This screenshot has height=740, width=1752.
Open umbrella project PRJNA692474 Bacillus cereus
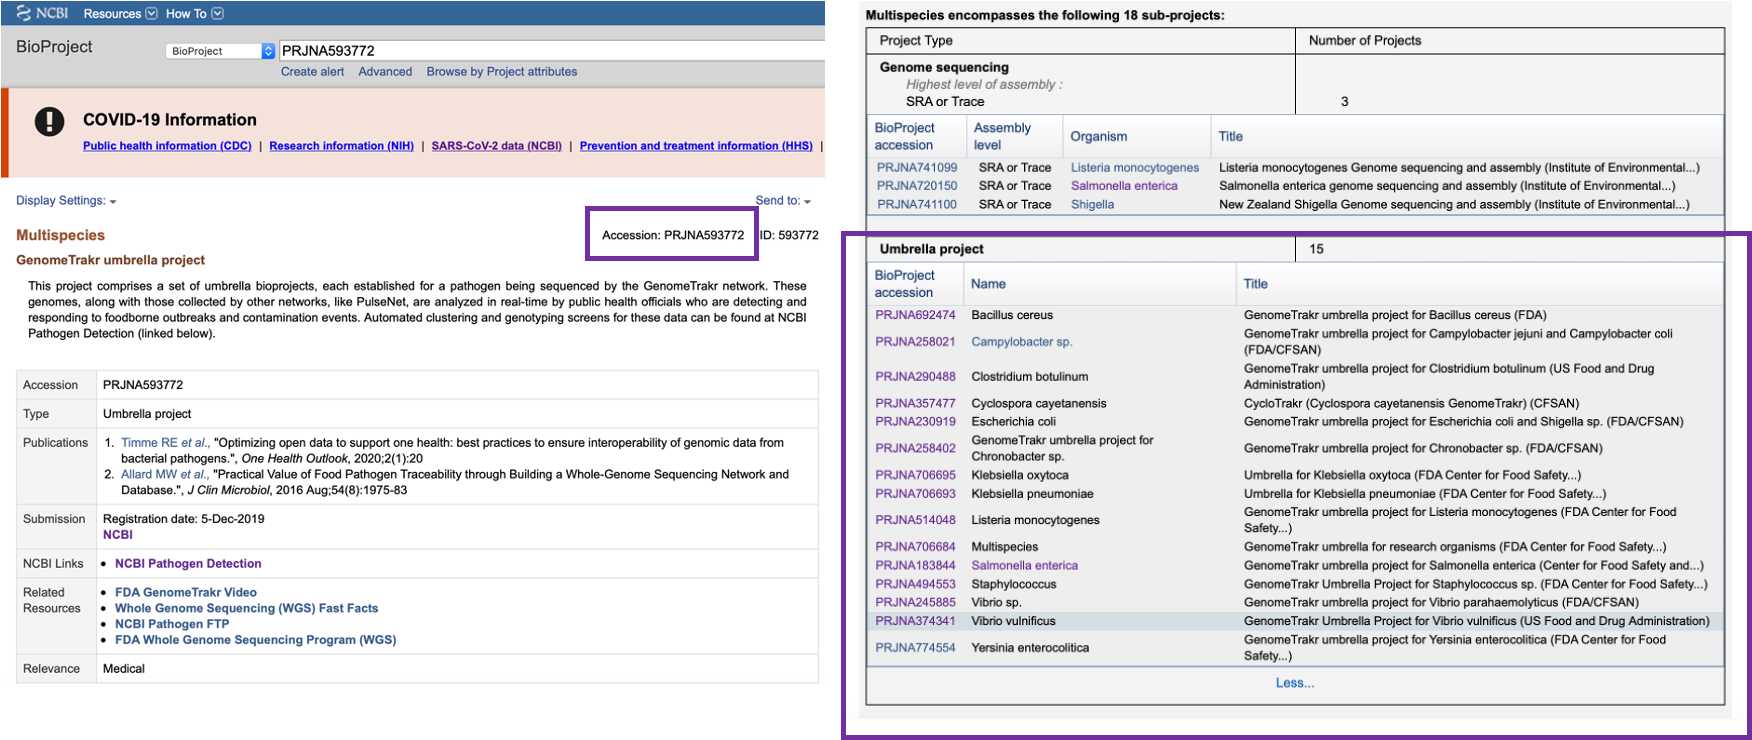point(915,315)
